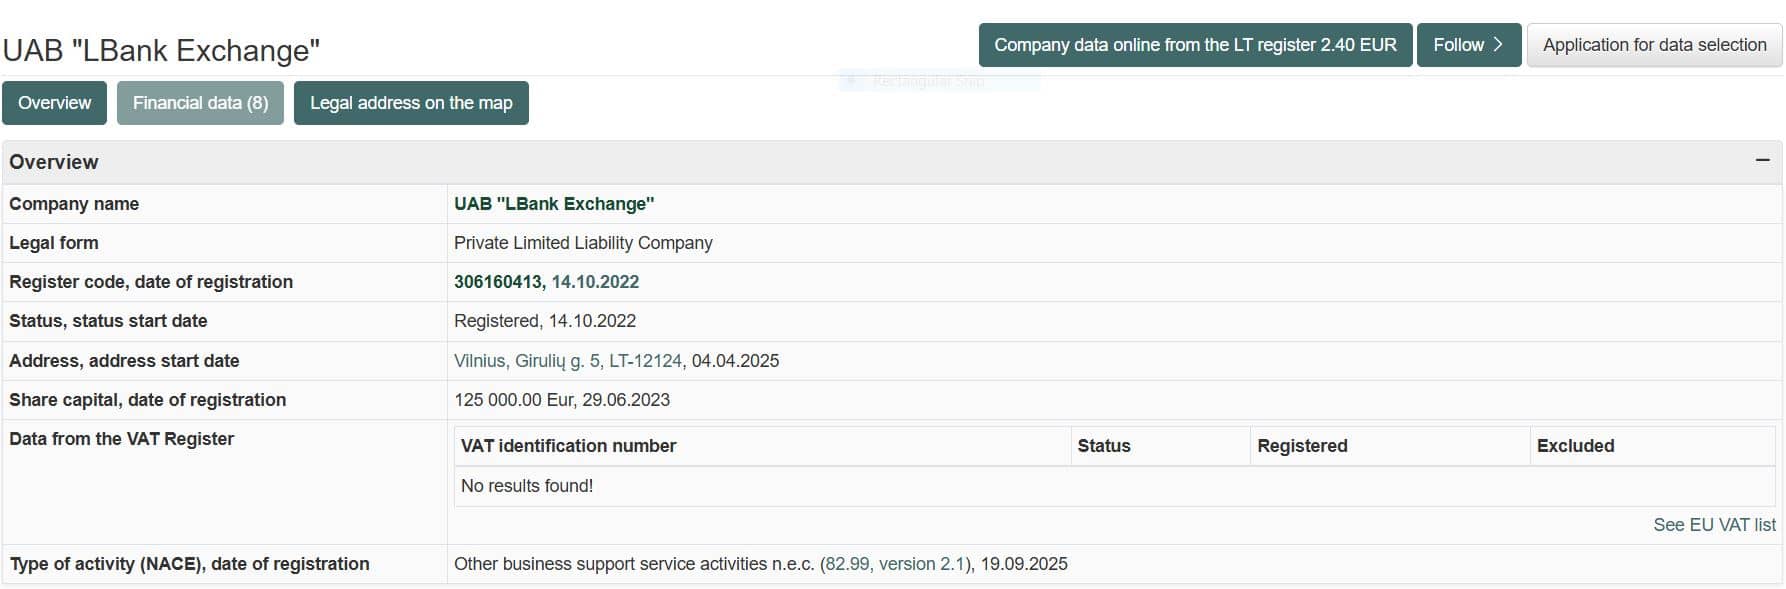Click the Overview section heading text
This screenshot has height=589, width=1786.
pos(54,162)
